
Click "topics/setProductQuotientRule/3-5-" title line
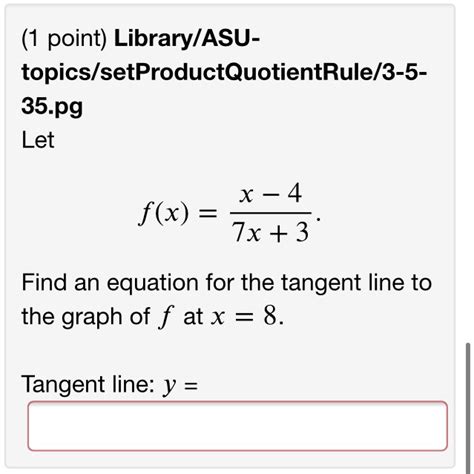(x=224, y=72)
